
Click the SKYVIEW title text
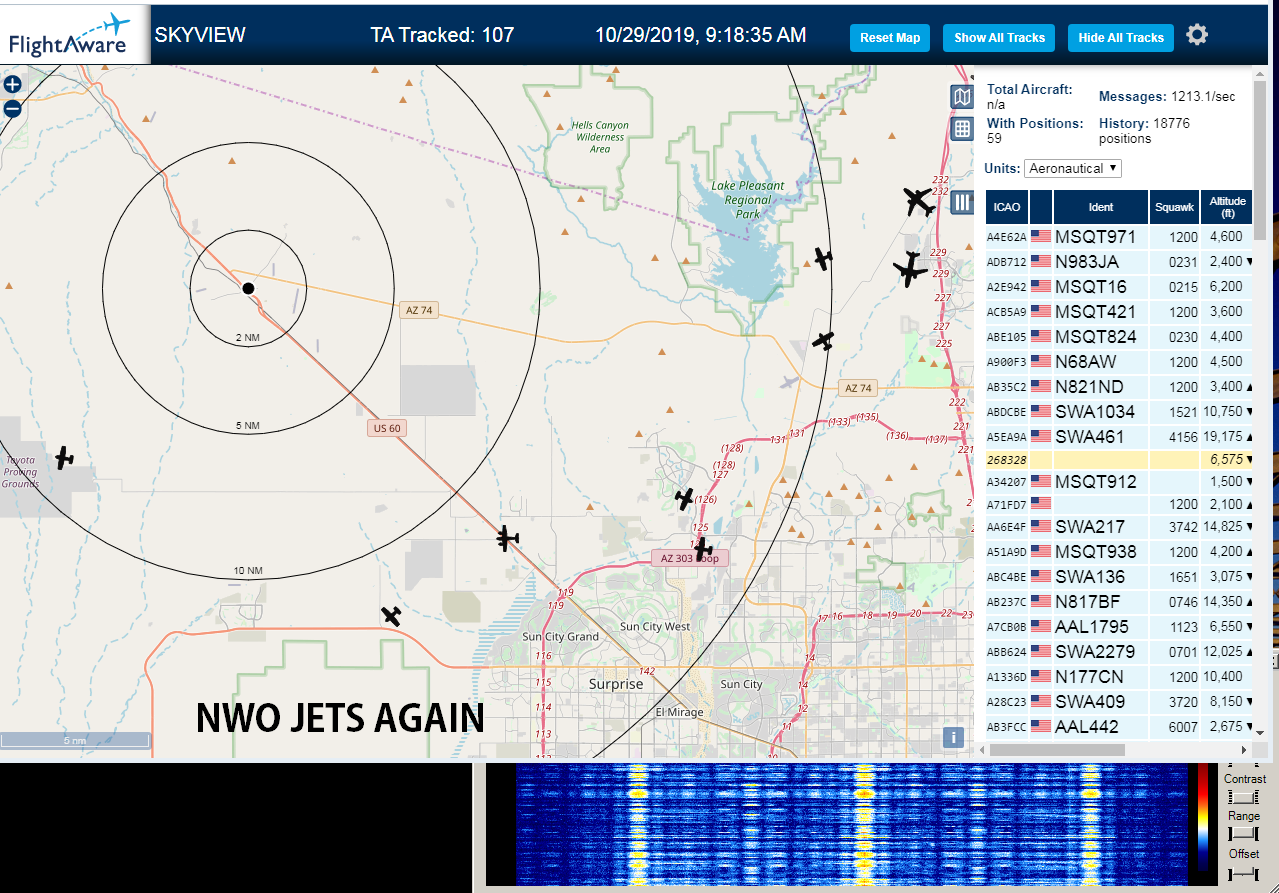(200, 35)
